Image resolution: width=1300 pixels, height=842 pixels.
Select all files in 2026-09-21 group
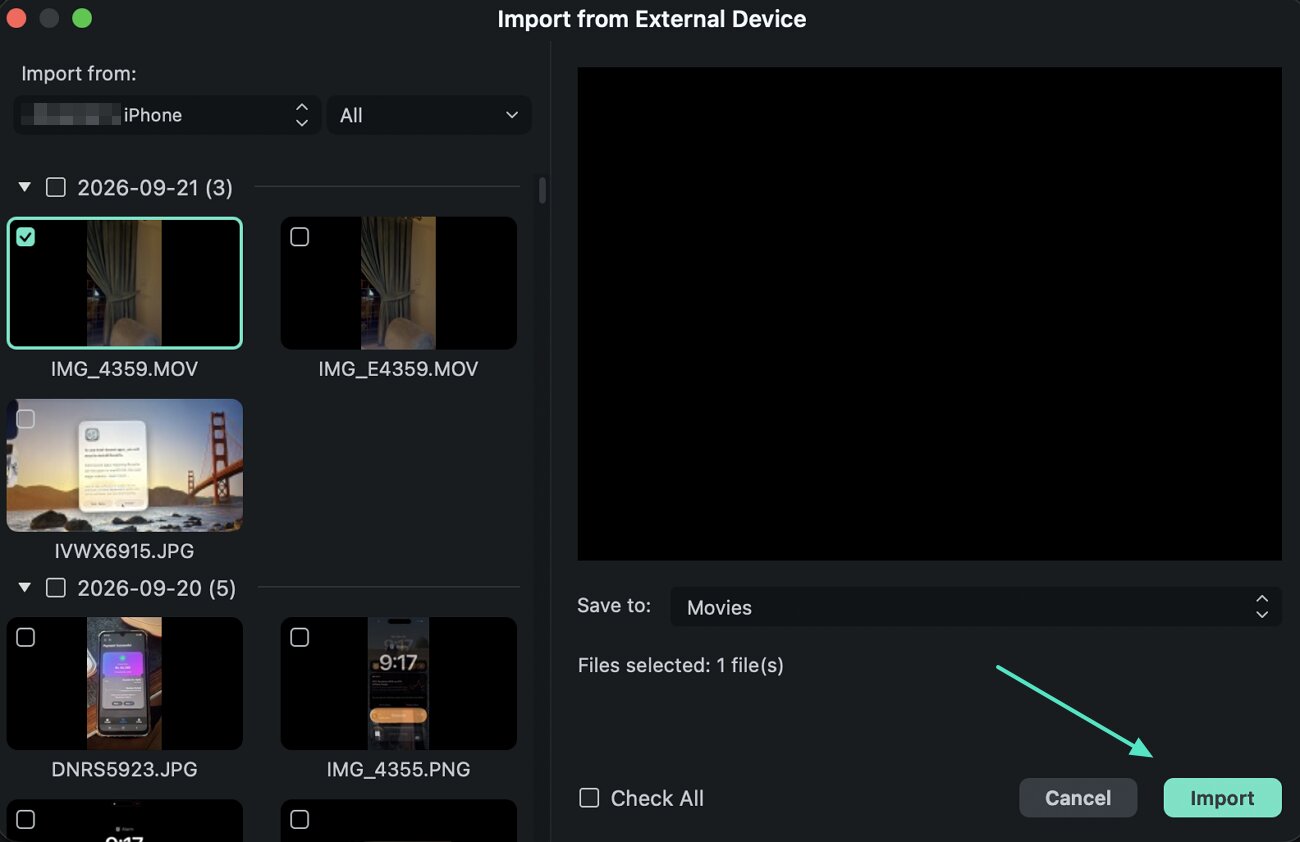click(56, 187)
